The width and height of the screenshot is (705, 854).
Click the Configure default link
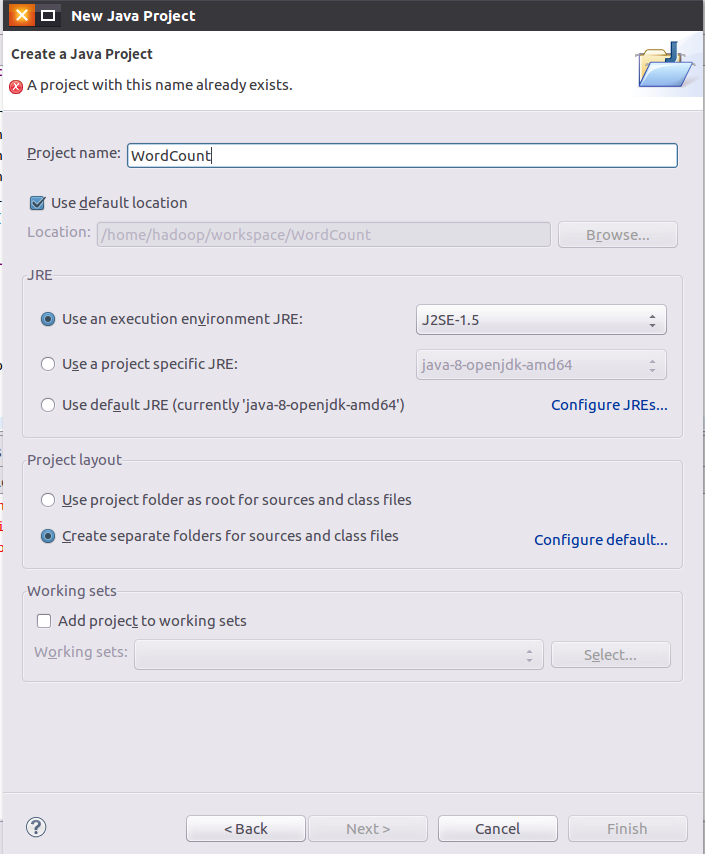pyautogui.click(x=600, y=540)
